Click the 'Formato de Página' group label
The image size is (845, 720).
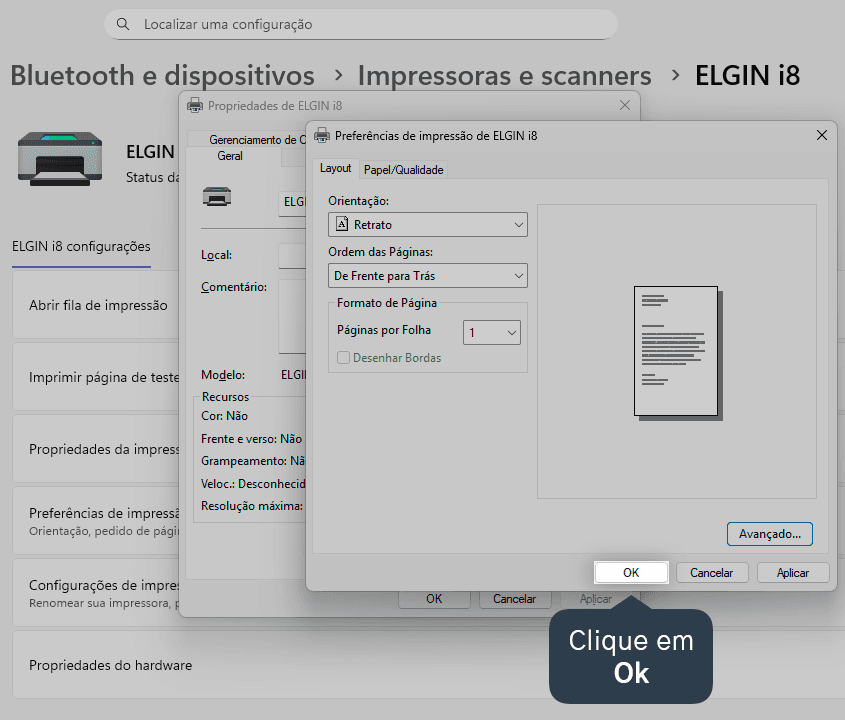[387, 303]
